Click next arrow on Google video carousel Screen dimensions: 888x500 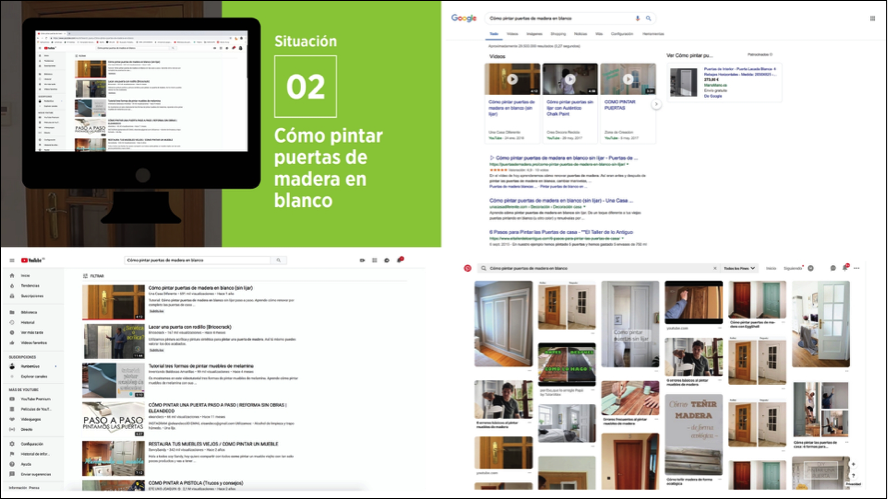click(656, 103)
